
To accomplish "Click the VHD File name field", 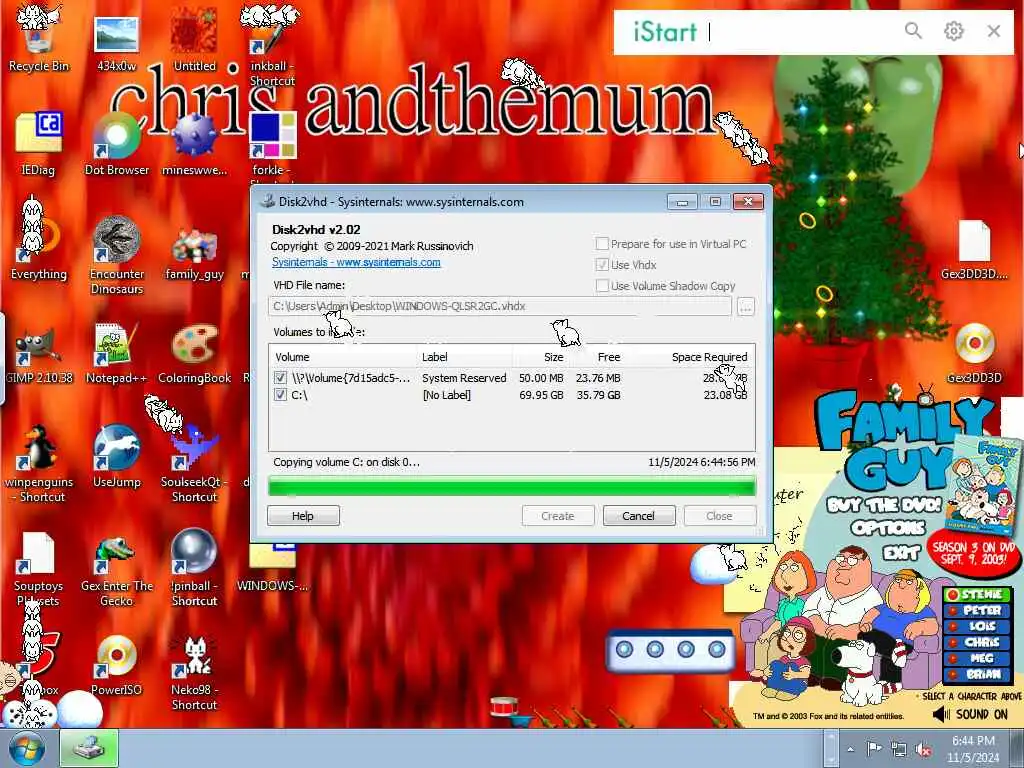I will coord(500,306).
